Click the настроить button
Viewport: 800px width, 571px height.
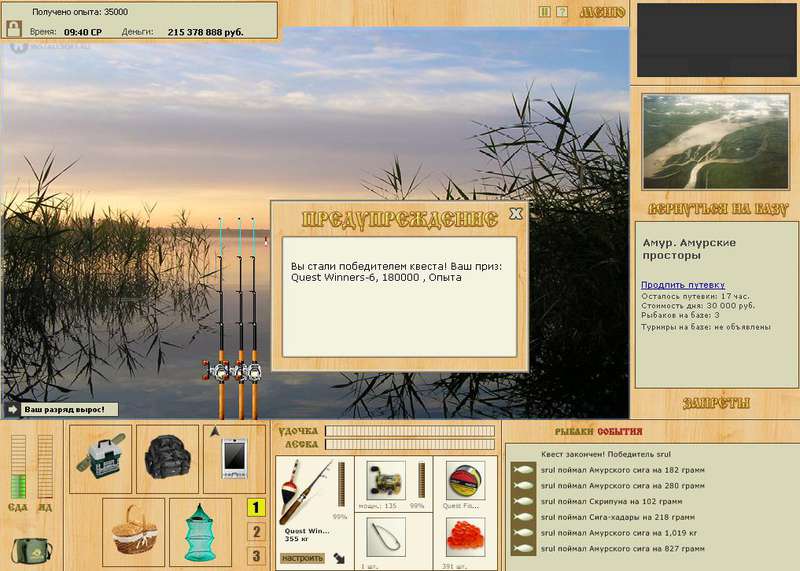coord(302,558)
